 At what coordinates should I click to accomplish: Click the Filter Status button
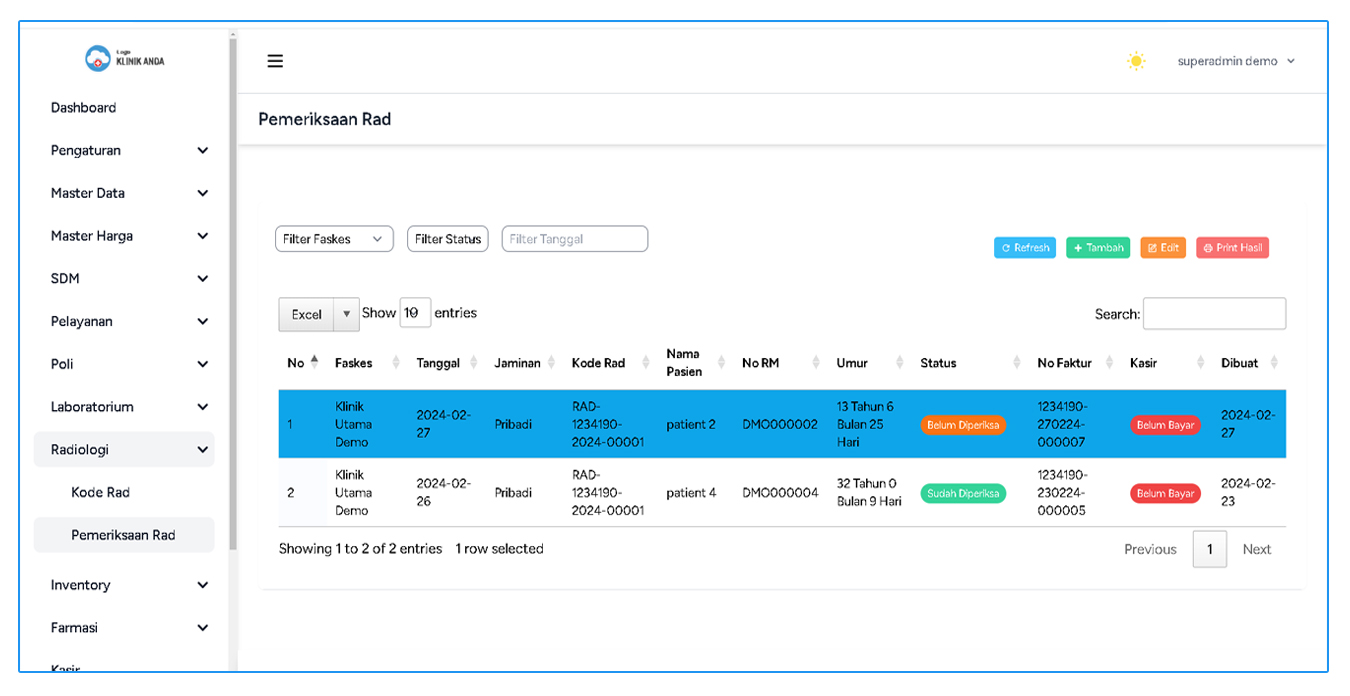(x=447, y=239)
